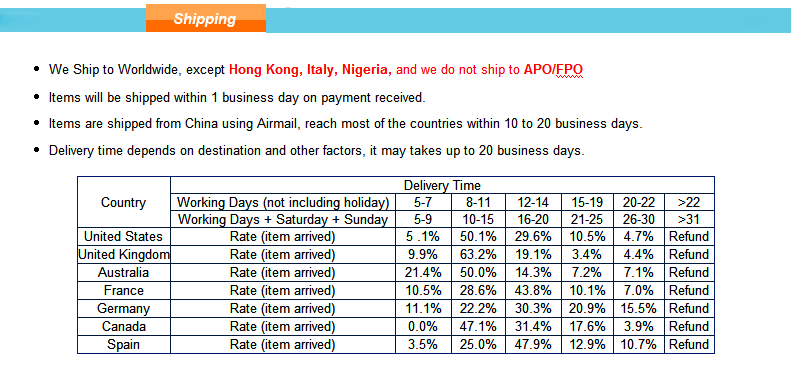
Task: Click the 21.4% cell for Australia
Action: tap(423, 273)
